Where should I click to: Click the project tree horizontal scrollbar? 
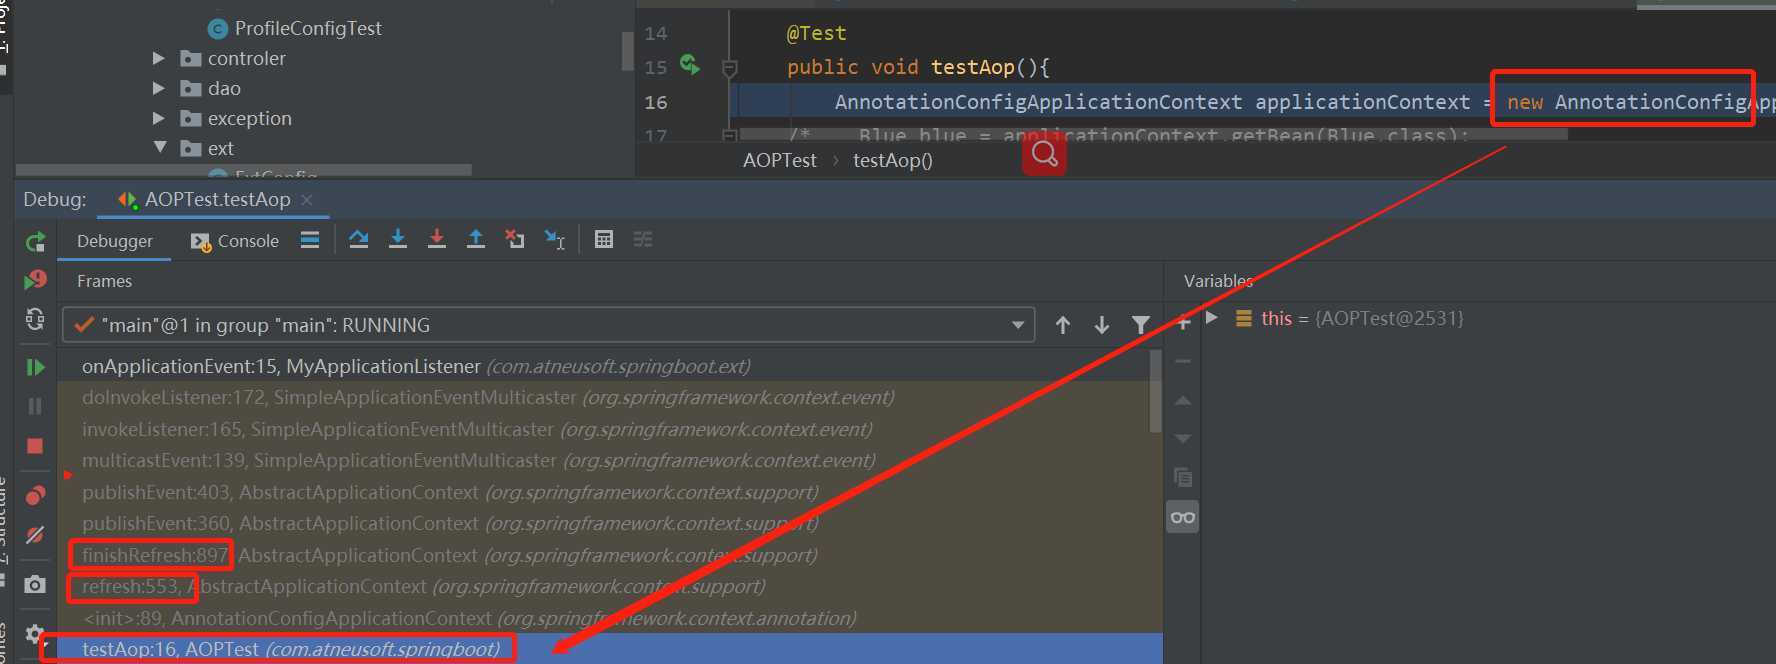click(x=244, y=171)
